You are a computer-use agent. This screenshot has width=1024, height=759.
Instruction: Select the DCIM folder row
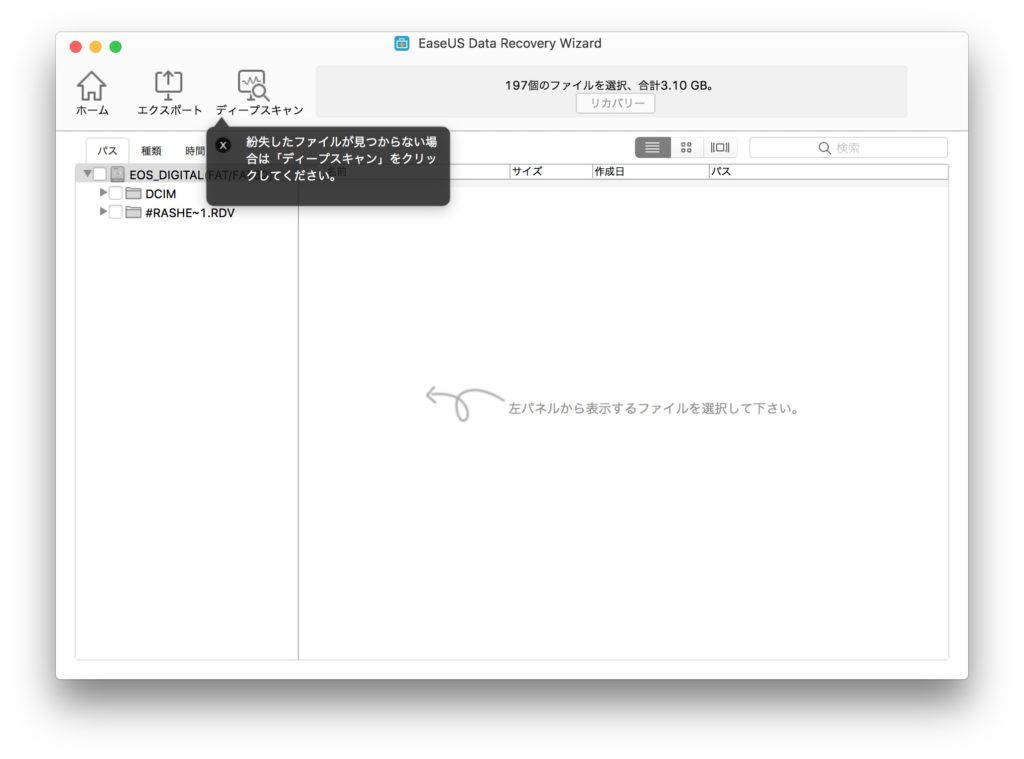[x=187, y=193]
